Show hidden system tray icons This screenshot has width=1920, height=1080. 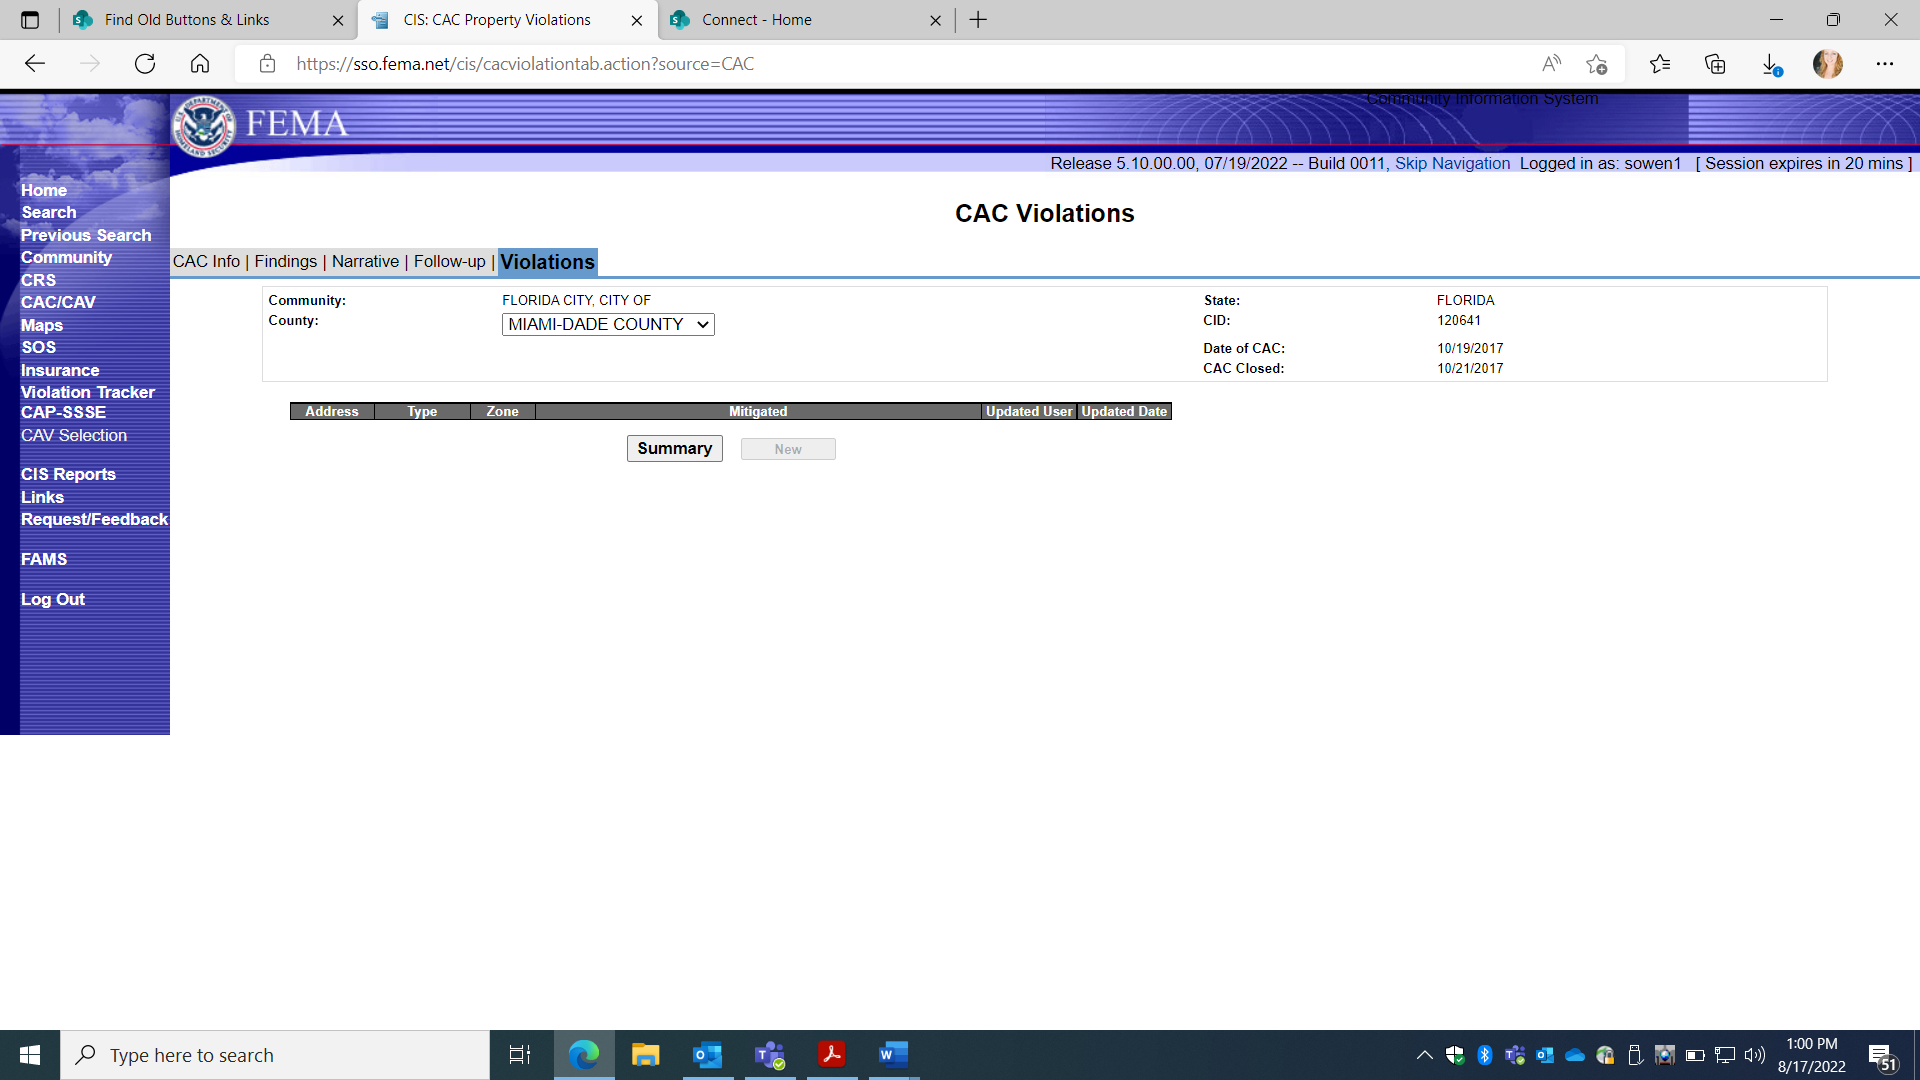click(1424, 1055)
